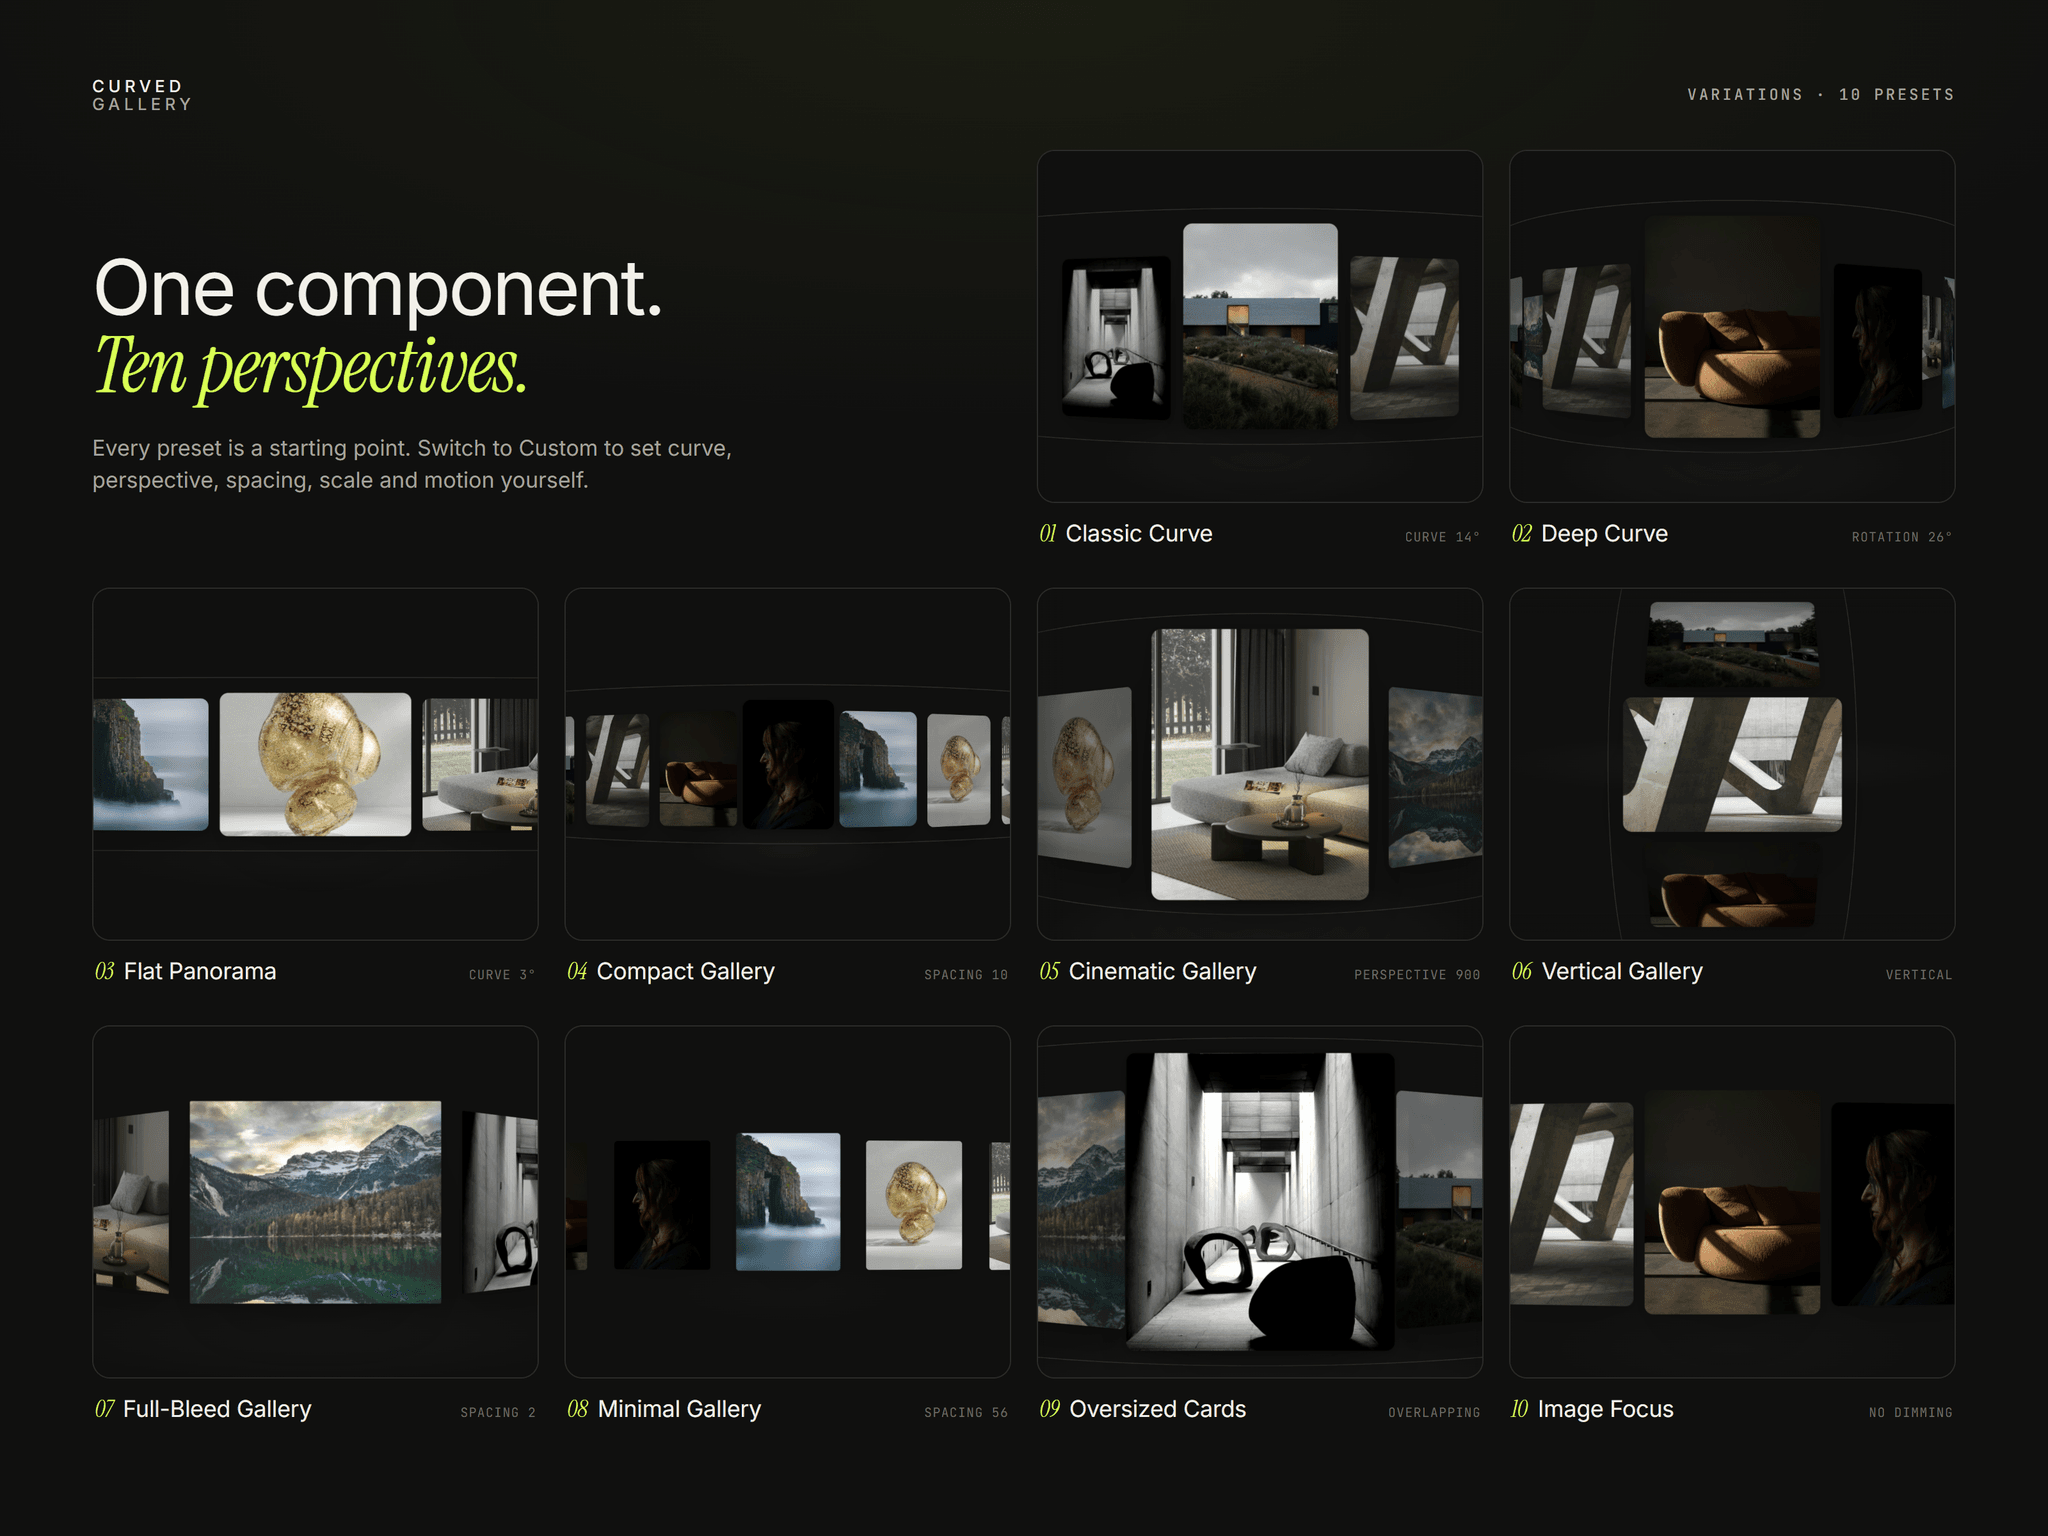Image resolution: width=2048 pixels, height=1536 pixels.
Task: Open the Image Focus preset preview
Action: coord(1731,1201)
